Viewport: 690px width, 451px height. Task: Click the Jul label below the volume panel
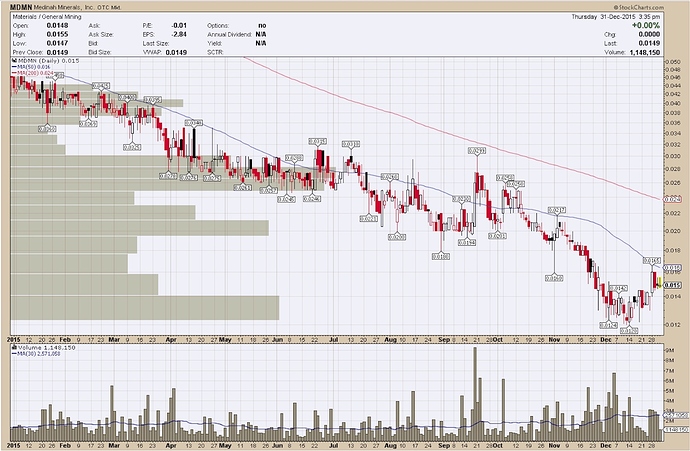[334, 446]
